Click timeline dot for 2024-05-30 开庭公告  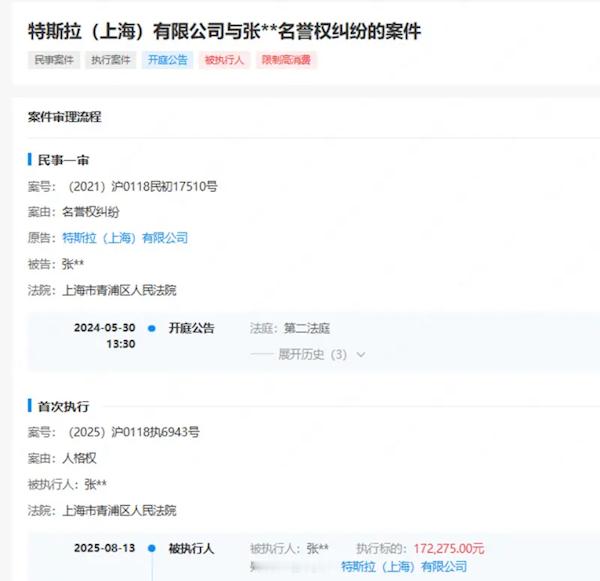coord(152,328)
